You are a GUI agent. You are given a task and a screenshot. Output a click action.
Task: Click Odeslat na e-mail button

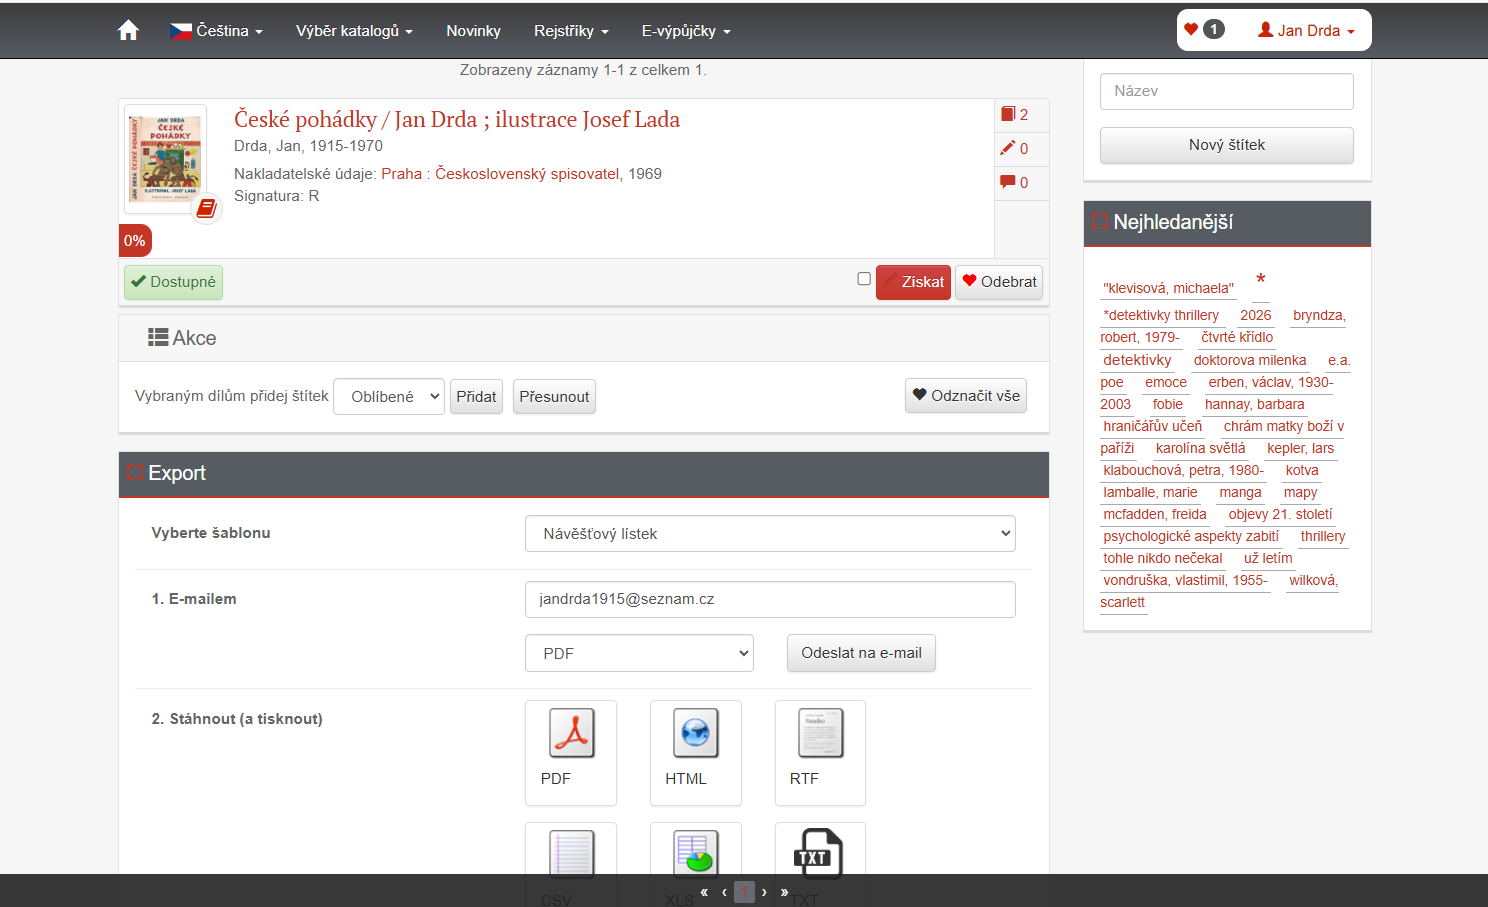click(861, 653)
